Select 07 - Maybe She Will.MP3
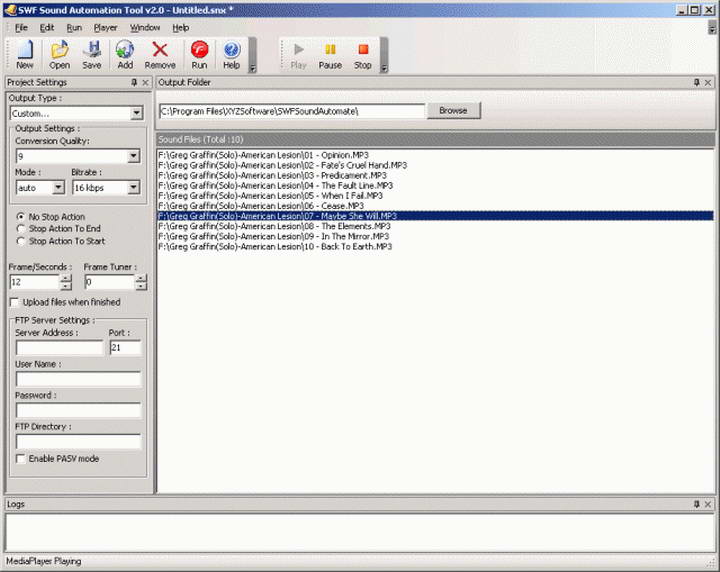Viewport: 720px width, 572px height. pyautogui.click(x=435, y=216)
